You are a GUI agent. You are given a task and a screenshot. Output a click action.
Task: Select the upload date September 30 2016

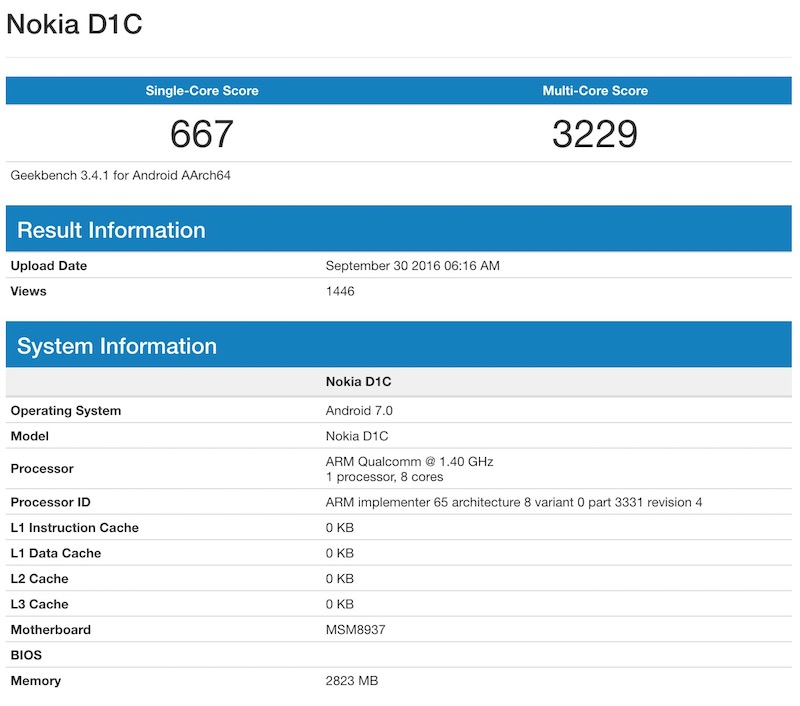[412, 266]
